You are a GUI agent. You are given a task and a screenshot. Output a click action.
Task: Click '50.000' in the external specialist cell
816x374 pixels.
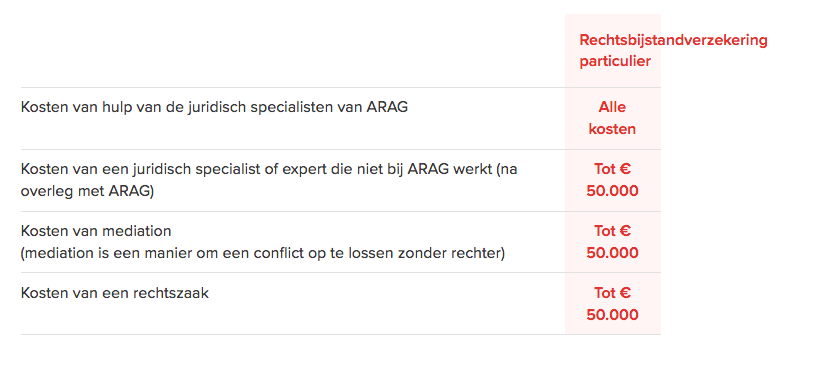pyautogui.click(x=612, y=191)
